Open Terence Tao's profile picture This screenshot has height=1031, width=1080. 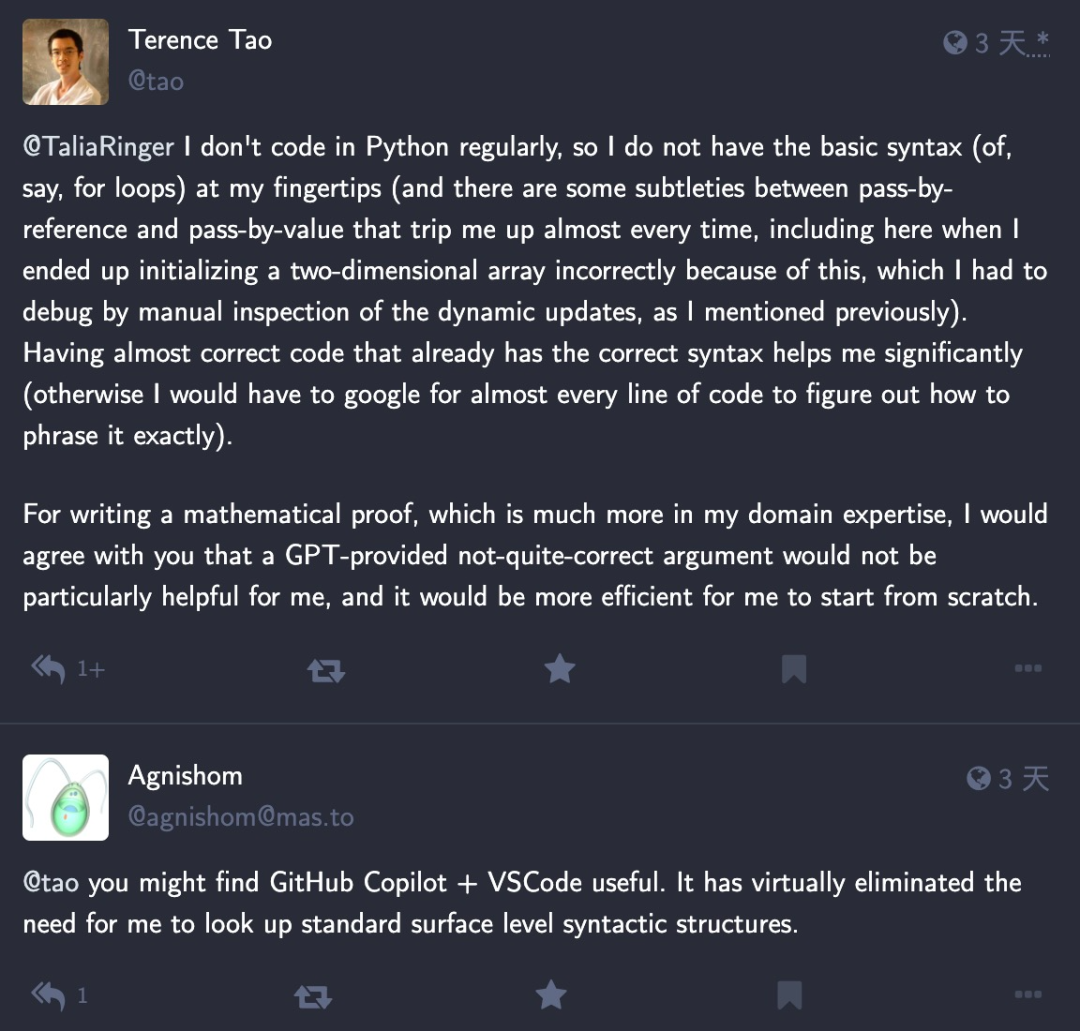(x=66, y=62)
